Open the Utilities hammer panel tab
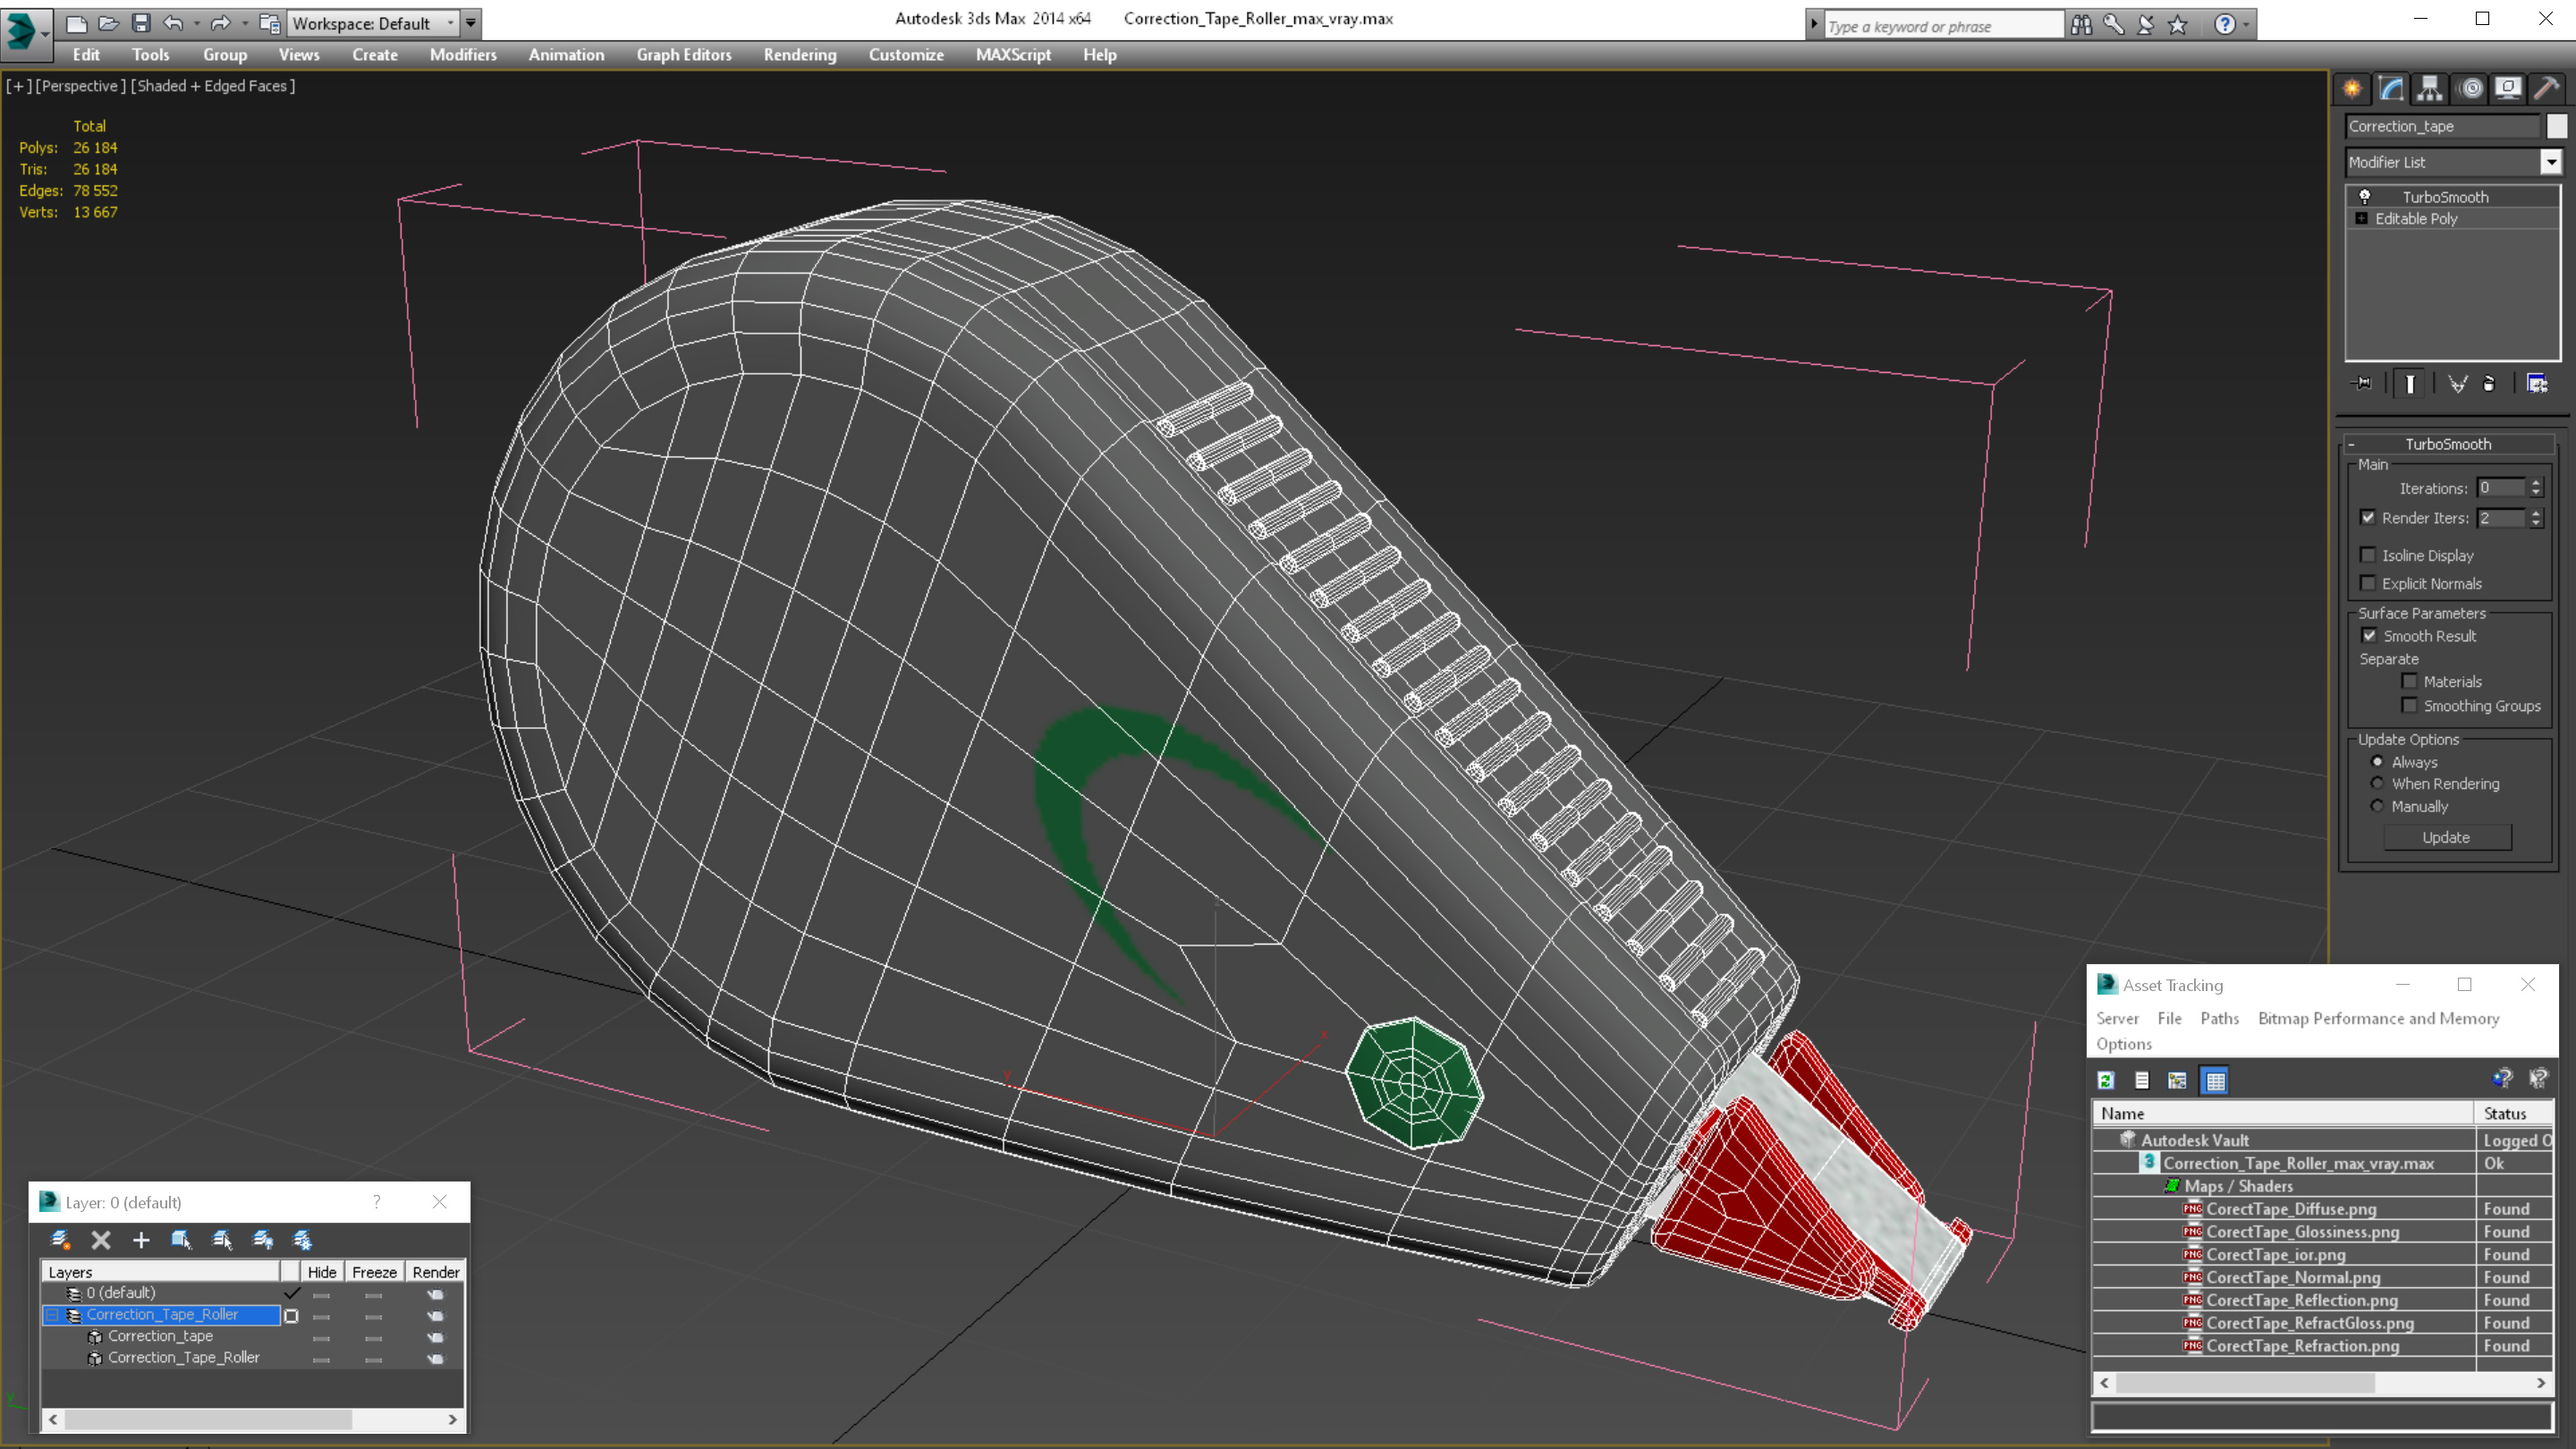Viewport: 2576px width, 1449px height. [x=2546, y=89]
